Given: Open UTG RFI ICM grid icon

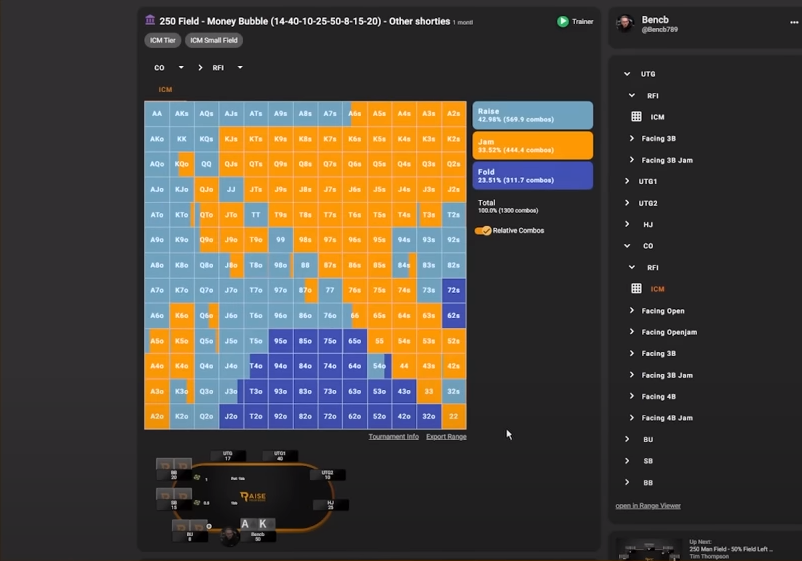Looking at the screenshot, I should tap(636, 117).
